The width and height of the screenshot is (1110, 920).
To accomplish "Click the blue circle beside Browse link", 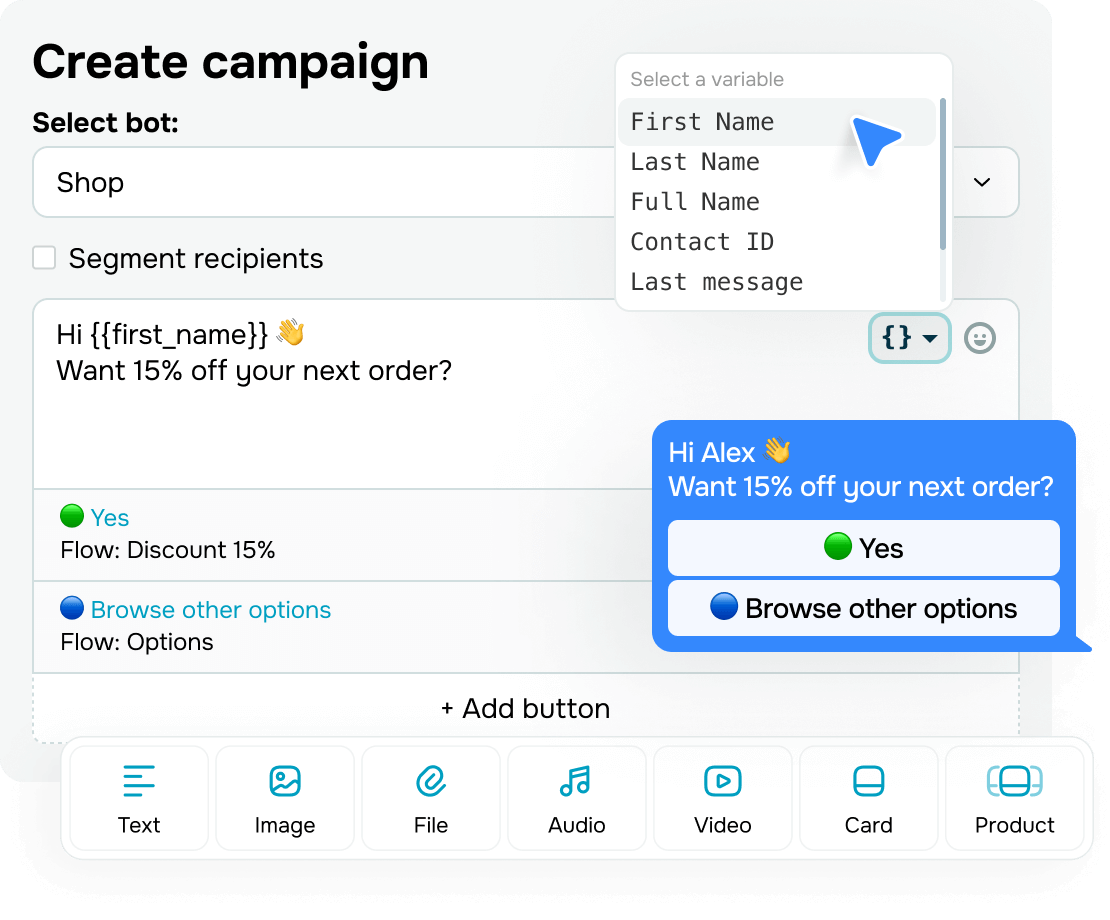I will click(x=71, y=608).
